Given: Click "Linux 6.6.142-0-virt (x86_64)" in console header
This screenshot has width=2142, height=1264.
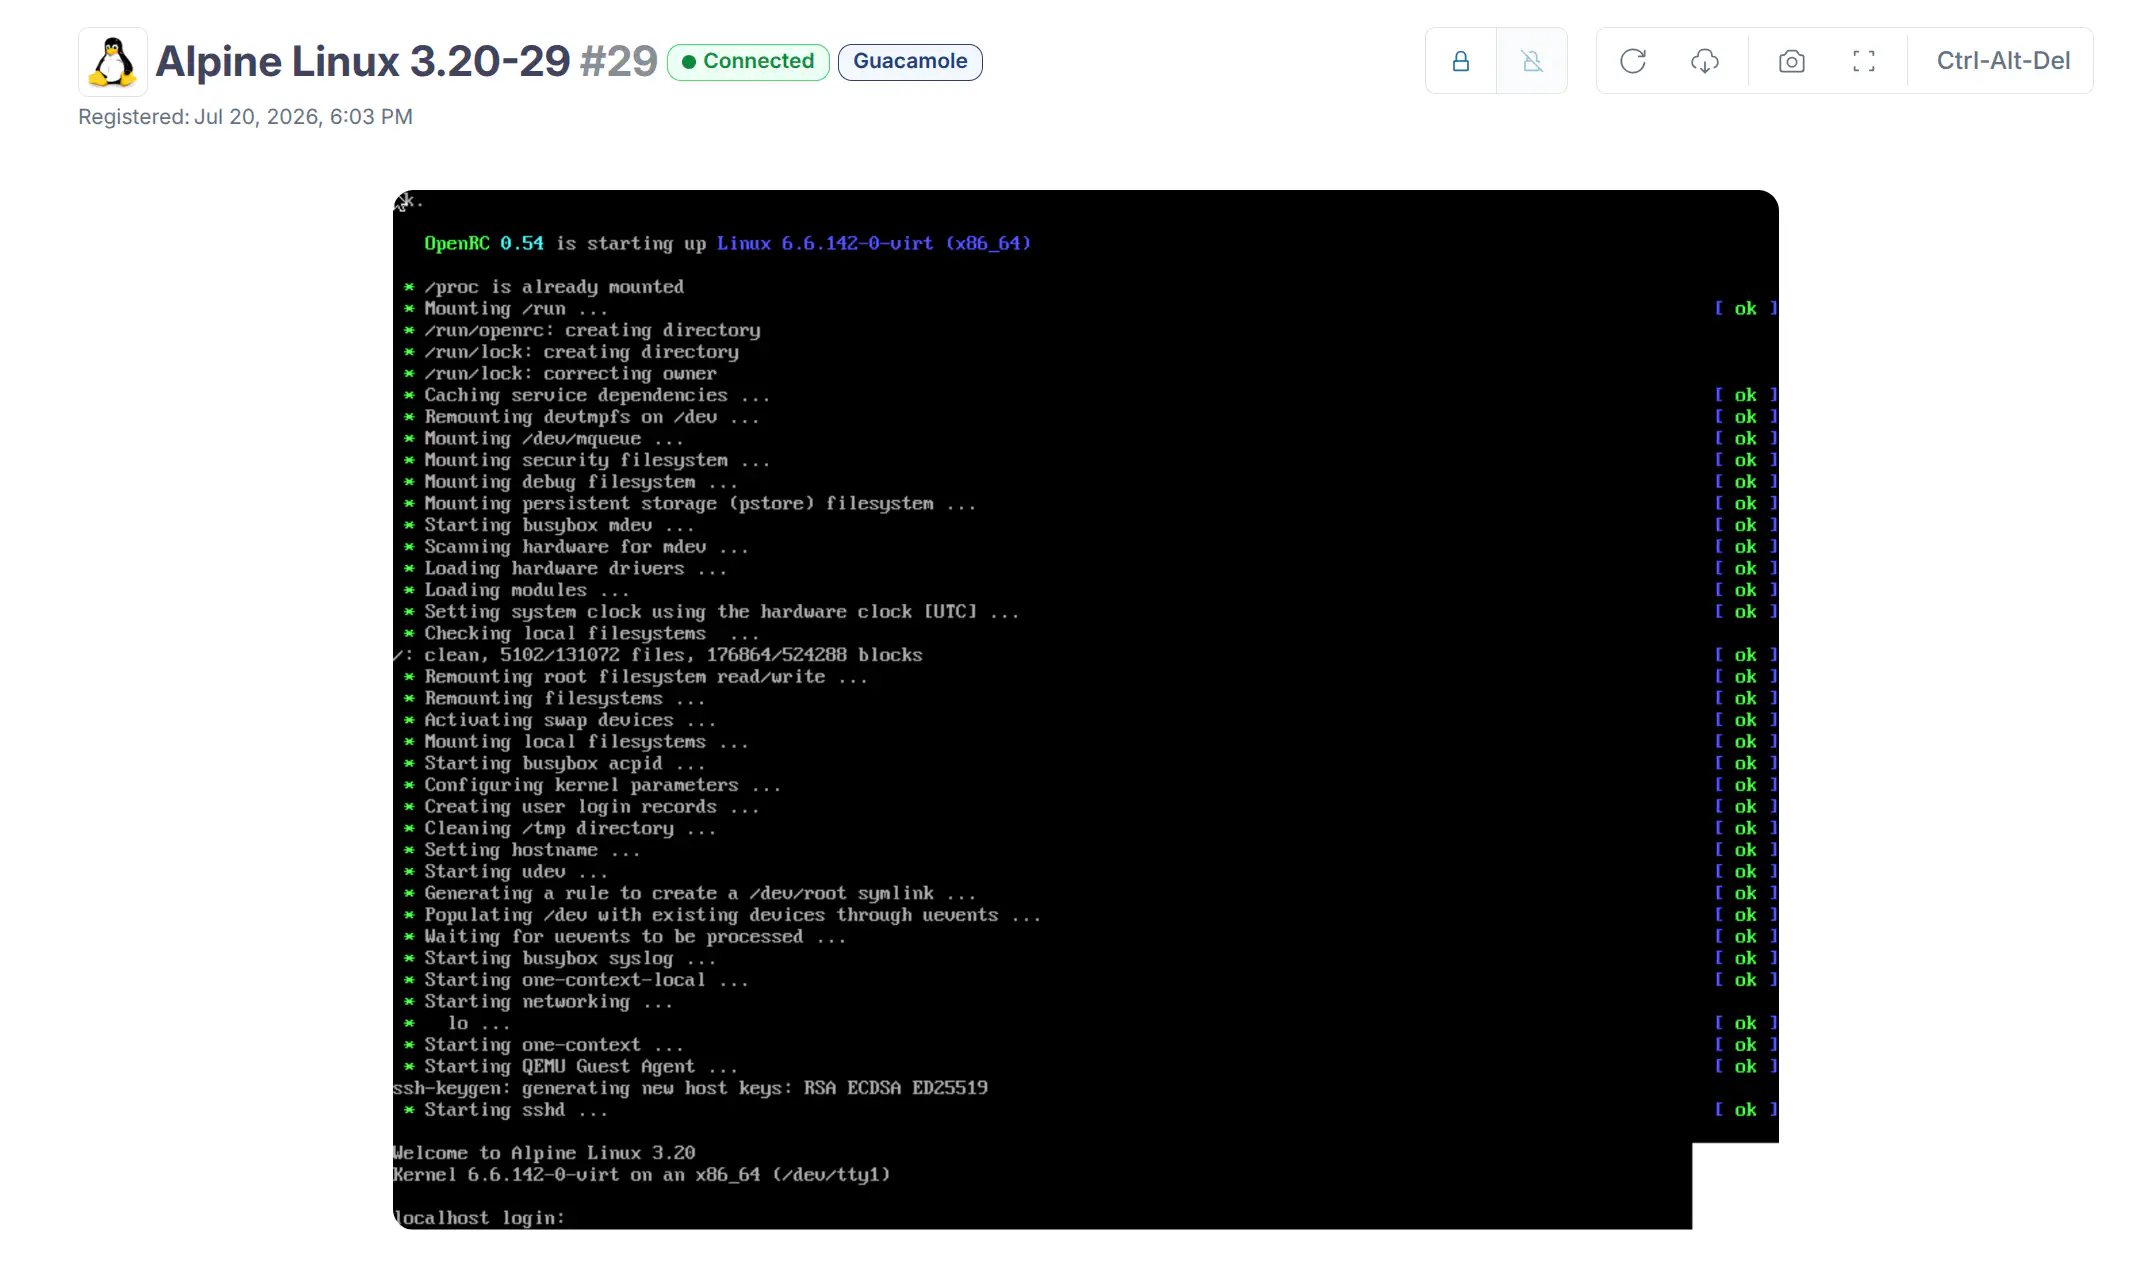Looking at the screenshot, I should (x=874, y=243).
